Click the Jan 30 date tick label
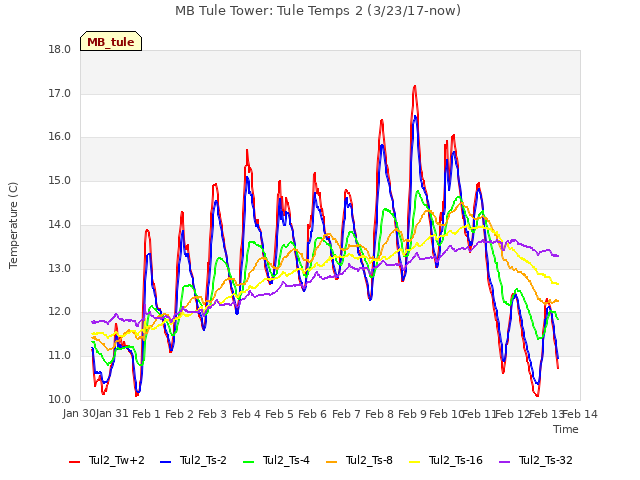This screenshot has width=640, height=480. click(x=79, y=413)
